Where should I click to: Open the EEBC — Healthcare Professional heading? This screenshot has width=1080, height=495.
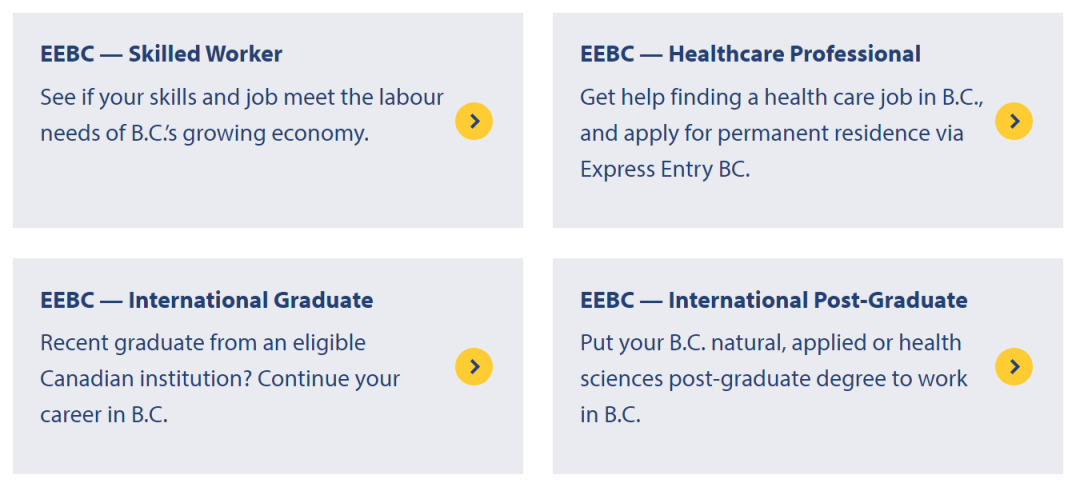[750, 54]
